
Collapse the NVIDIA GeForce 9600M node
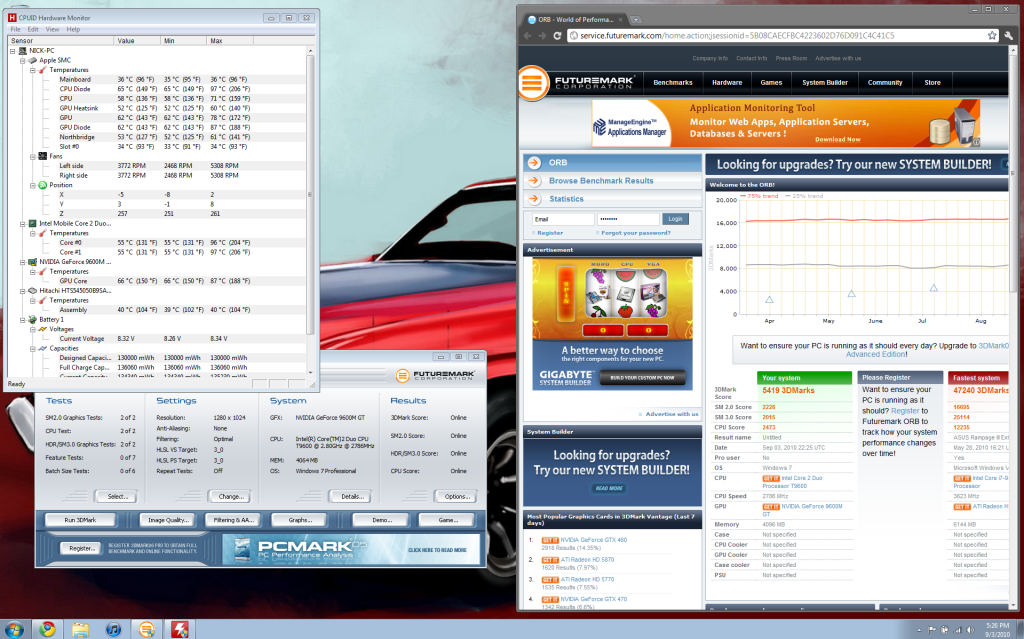coord(23,262)
